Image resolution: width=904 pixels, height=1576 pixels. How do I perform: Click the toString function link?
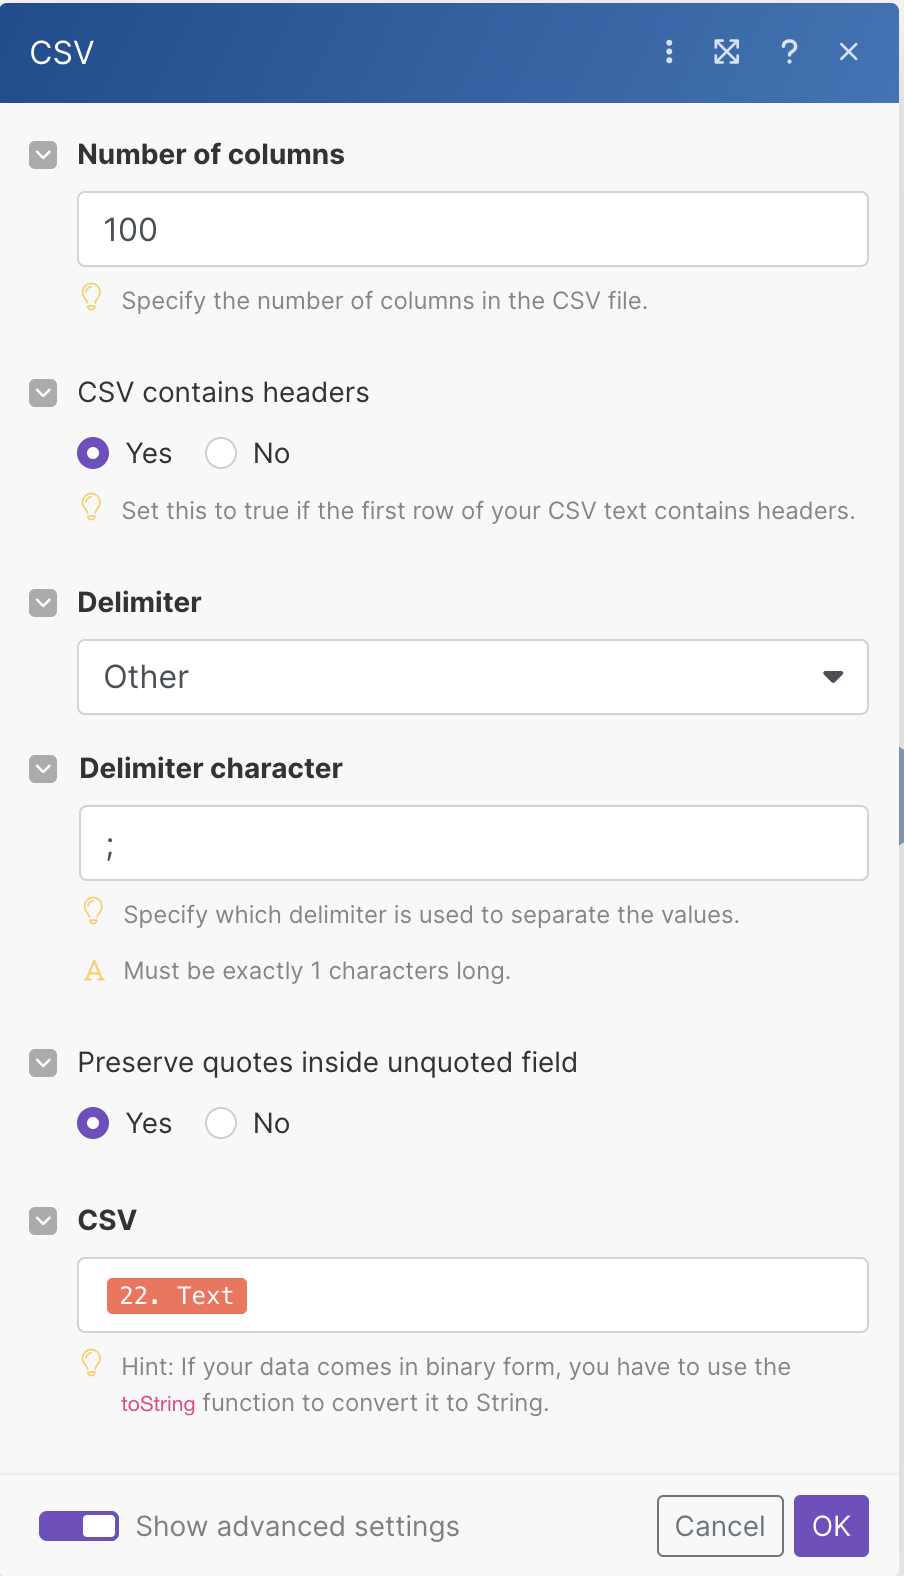pyautogui.click(x=158, y=1404)
